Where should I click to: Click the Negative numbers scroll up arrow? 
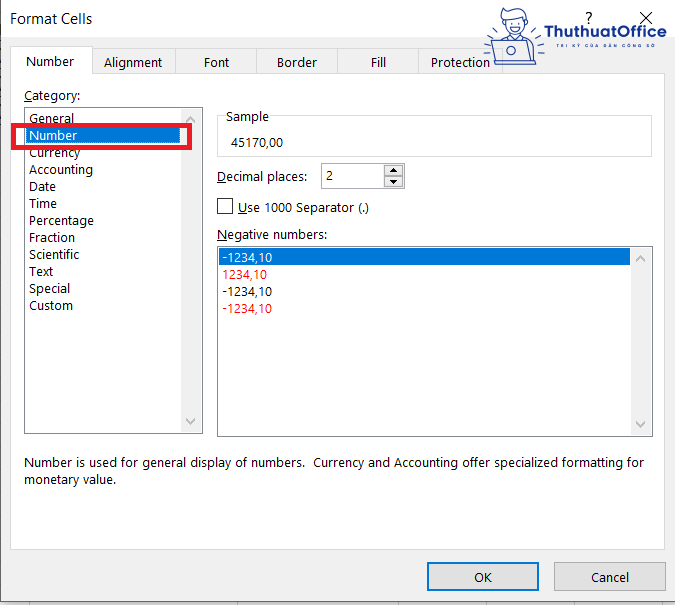click(x=641, y=258)
